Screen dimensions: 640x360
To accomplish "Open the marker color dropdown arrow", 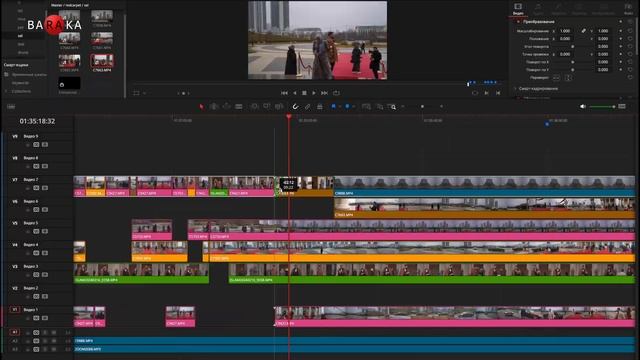I will [x=353, y=107].
